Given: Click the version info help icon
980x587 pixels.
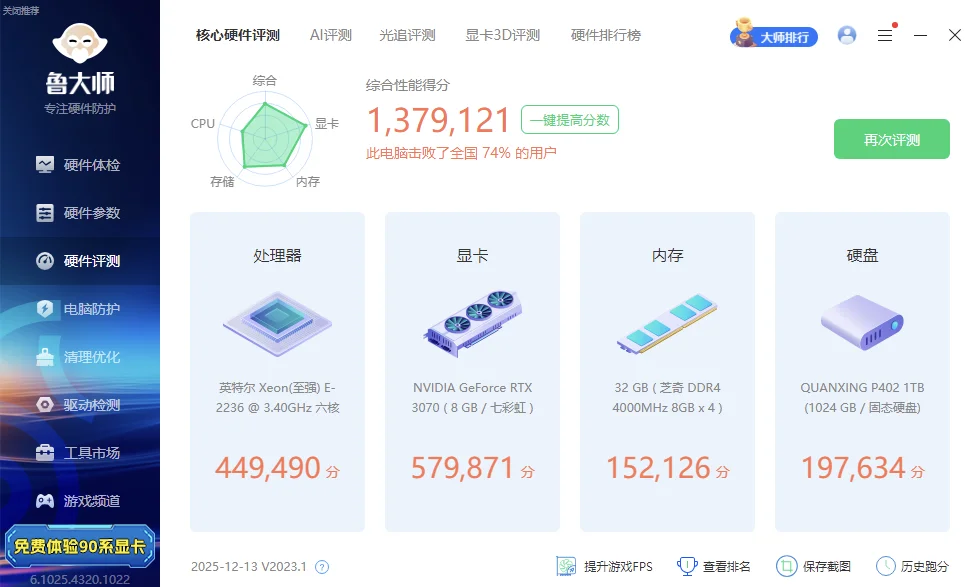Looking at the screenshot, I should [322, 567].
